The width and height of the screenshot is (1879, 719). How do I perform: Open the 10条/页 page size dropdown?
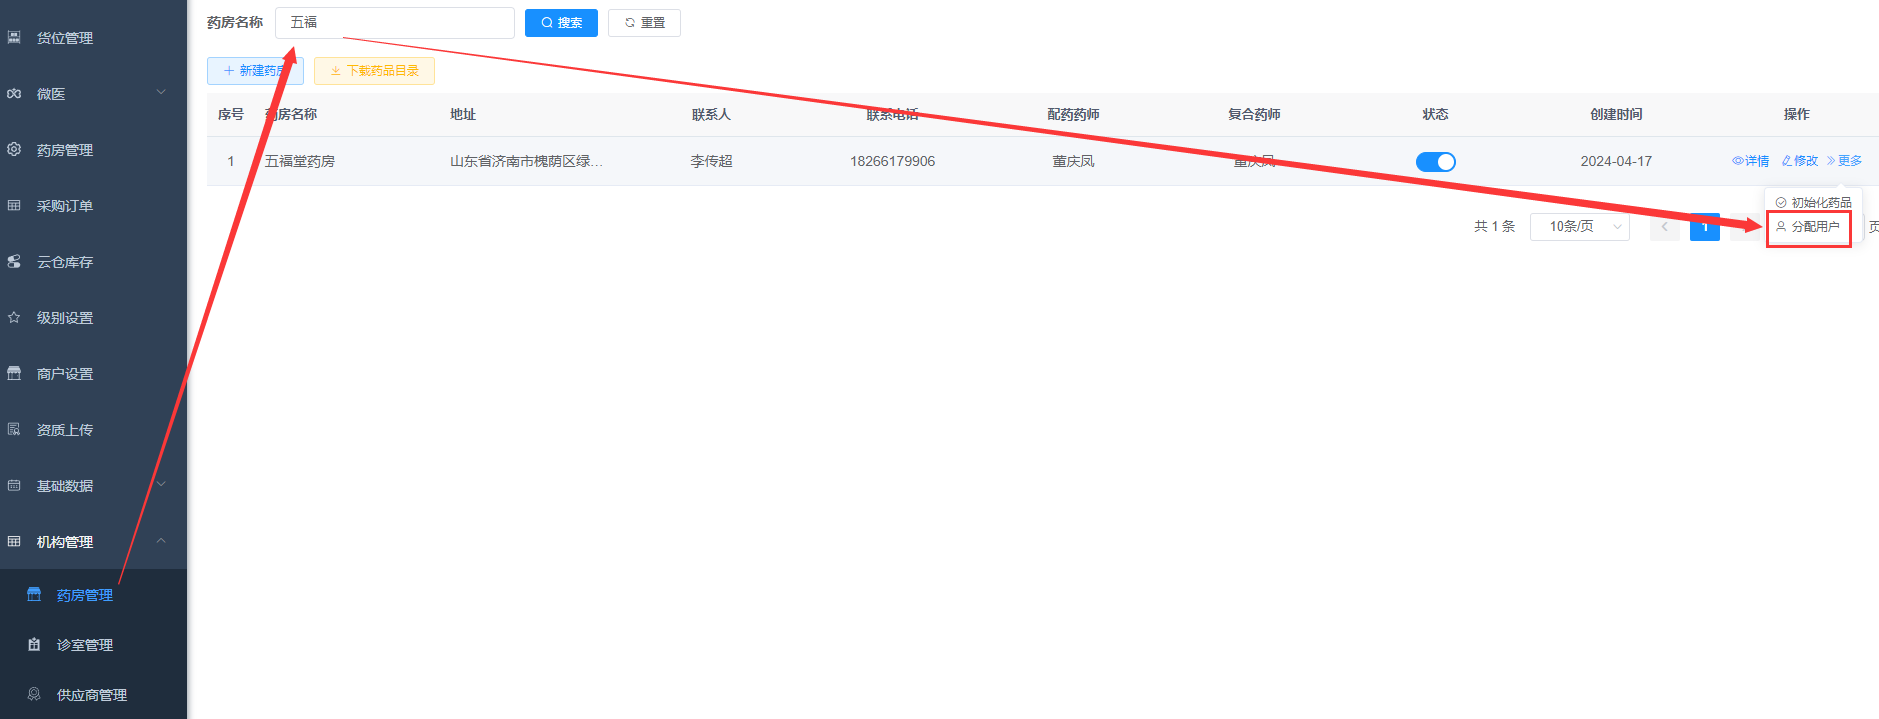(1579, 227)
